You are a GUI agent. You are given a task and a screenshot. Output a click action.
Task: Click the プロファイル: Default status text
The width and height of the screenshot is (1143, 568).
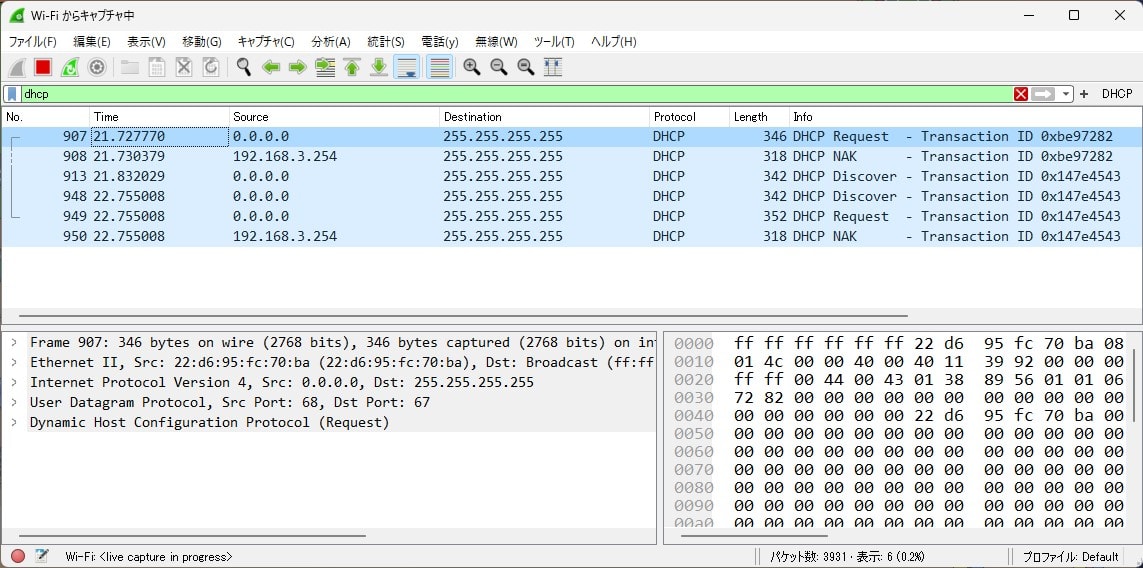point(1070,556)
